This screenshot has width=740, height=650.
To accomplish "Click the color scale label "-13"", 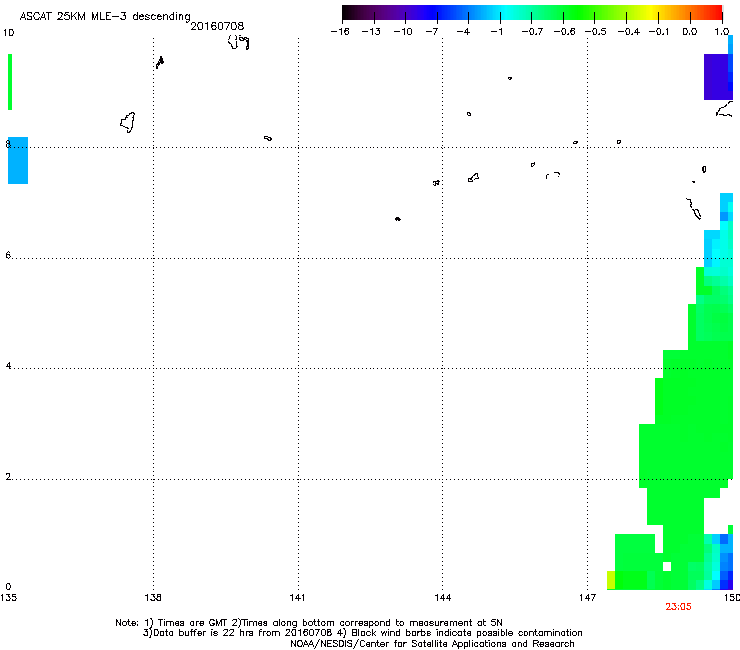I will pyautogui.click(x=371, y=32).
